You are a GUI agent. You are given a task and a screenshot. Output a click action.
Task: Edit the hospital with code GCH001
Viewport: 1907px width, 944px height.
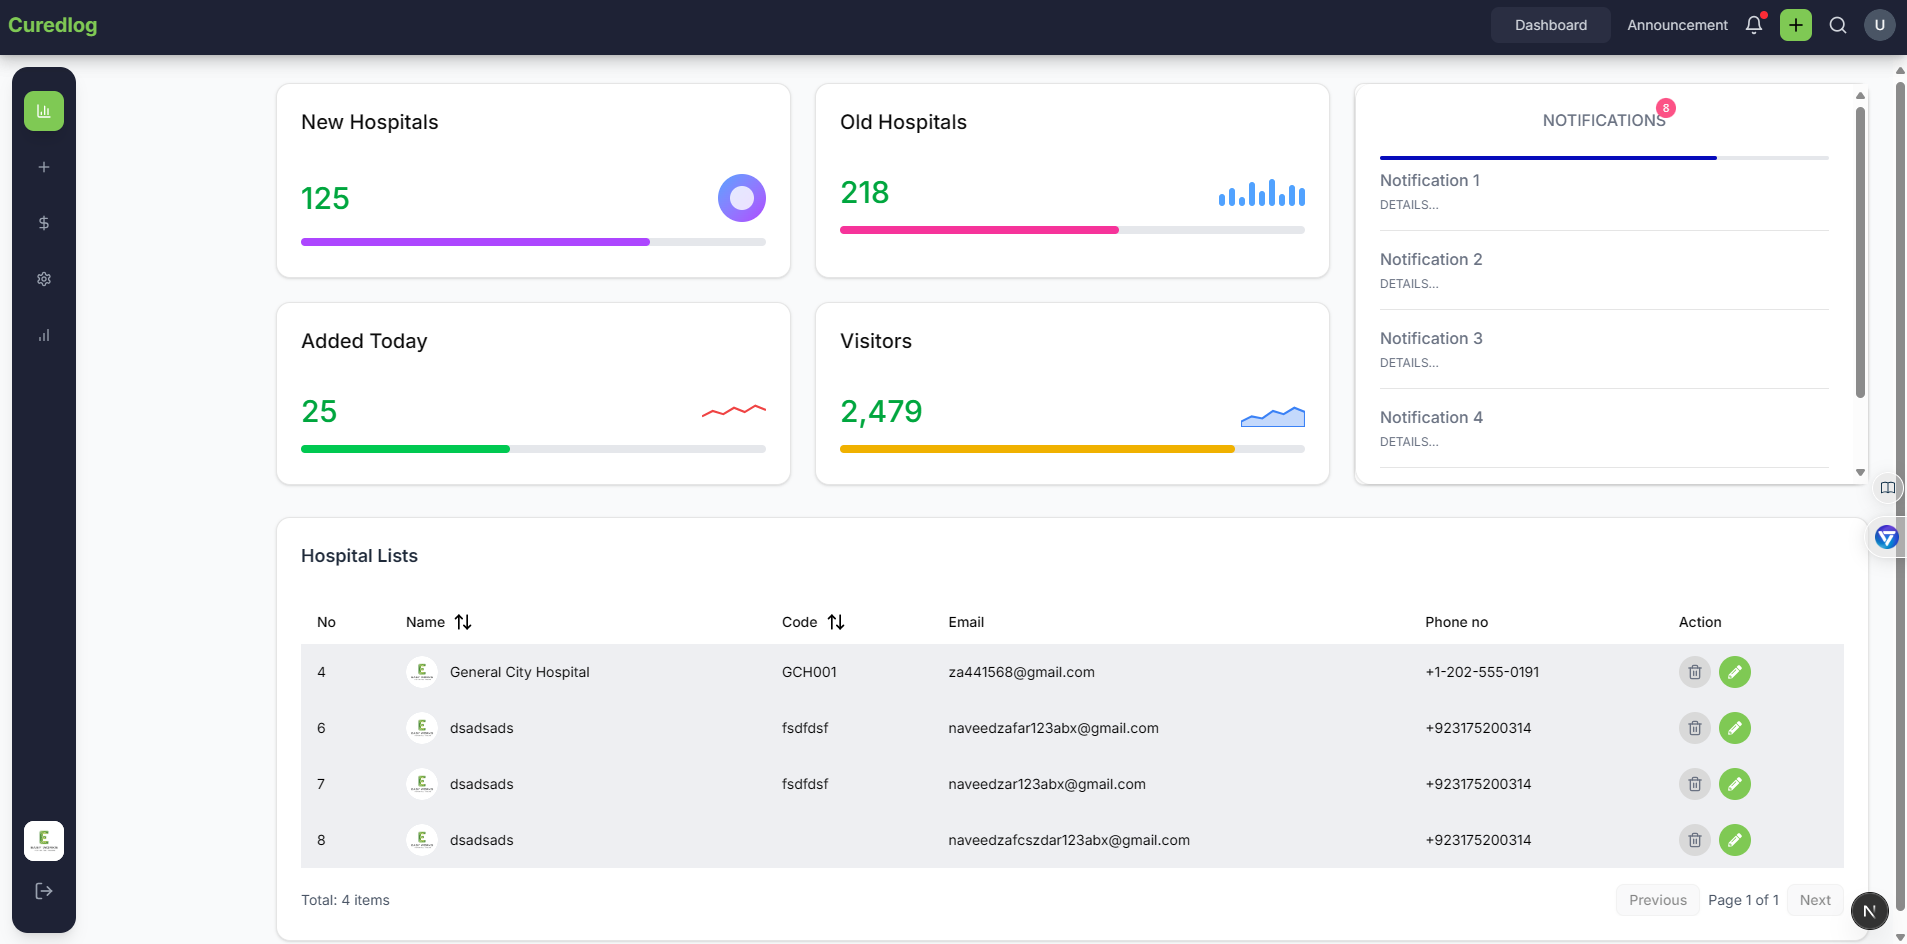click(1735, 672)
